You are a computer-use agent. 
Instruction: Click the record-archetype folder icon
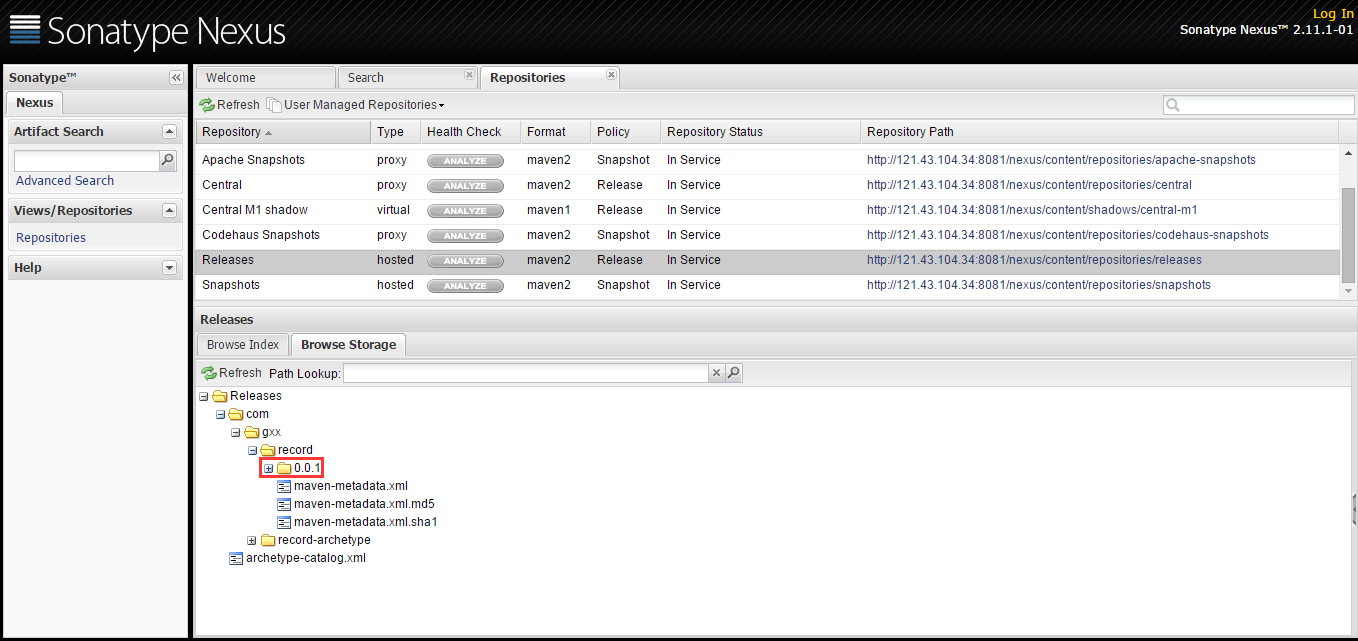[x=268, y=540]
